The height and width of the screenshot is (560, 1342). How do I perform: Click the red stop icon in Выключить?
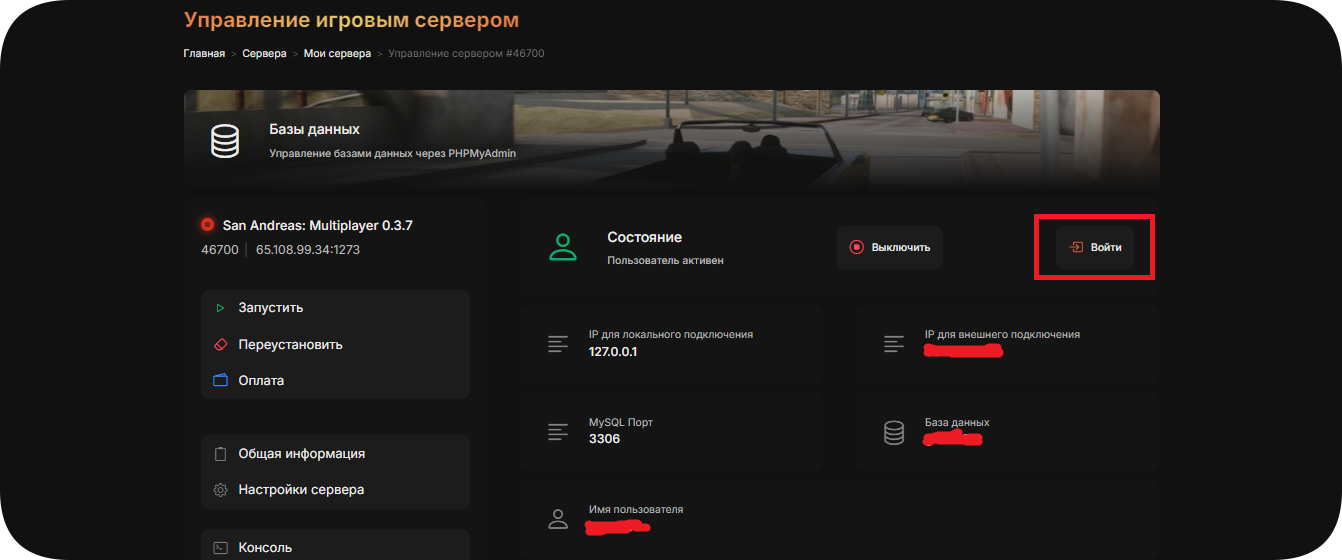pyautogui.click(x=856, y=247)
